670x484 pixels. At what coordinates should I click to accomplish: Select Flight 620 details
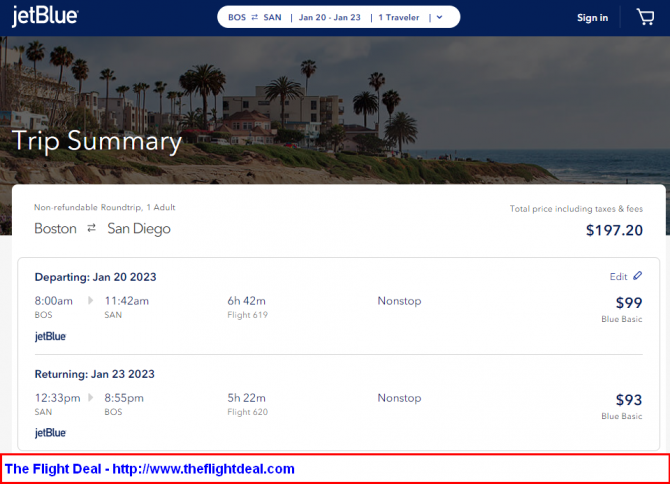[246, 411]
